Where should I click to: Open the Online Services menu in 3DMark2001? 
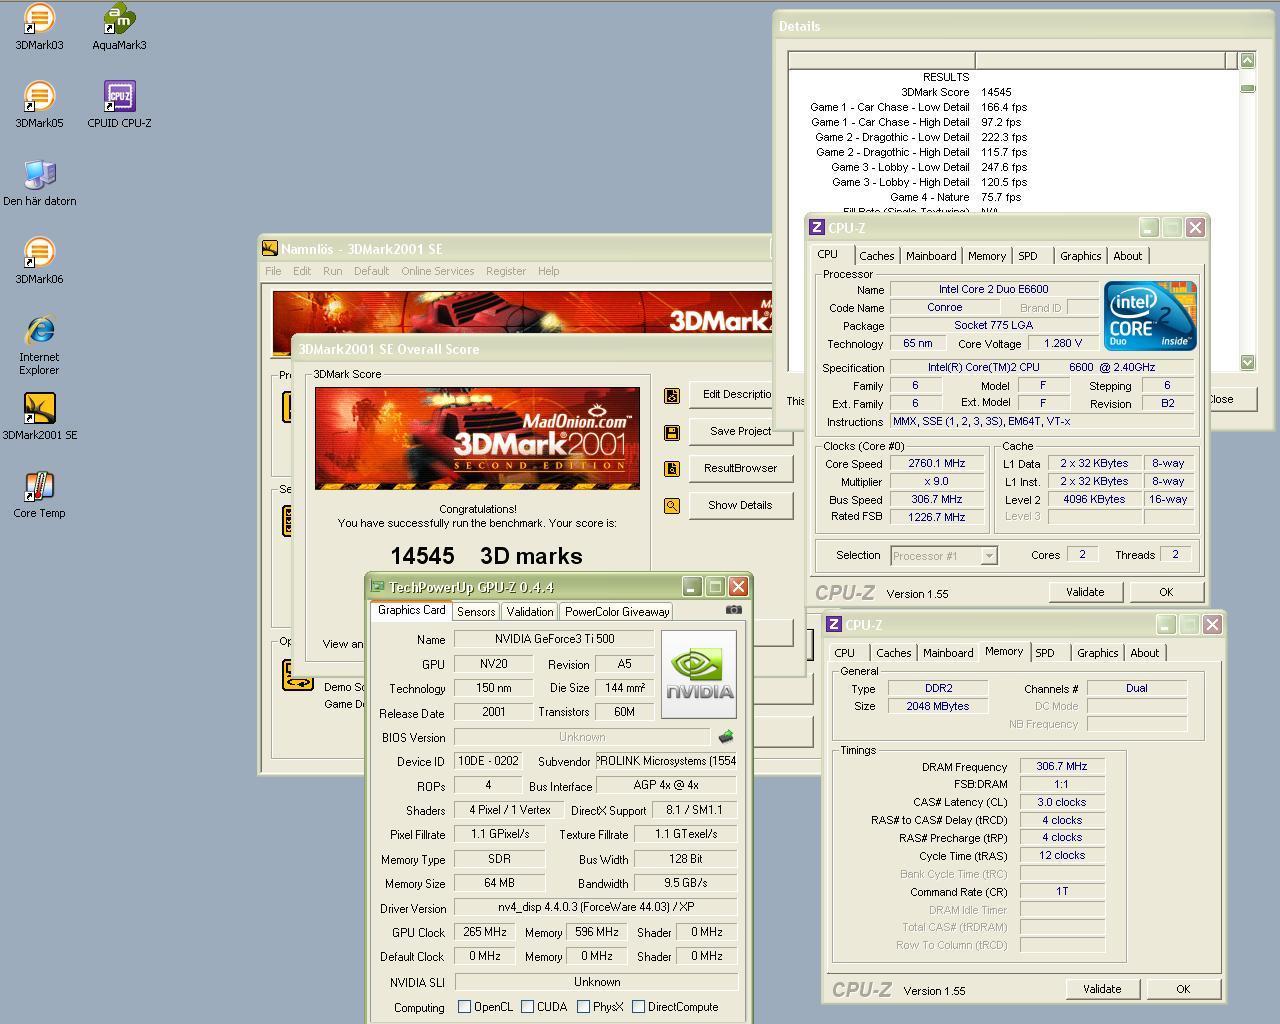coord(438,271)
